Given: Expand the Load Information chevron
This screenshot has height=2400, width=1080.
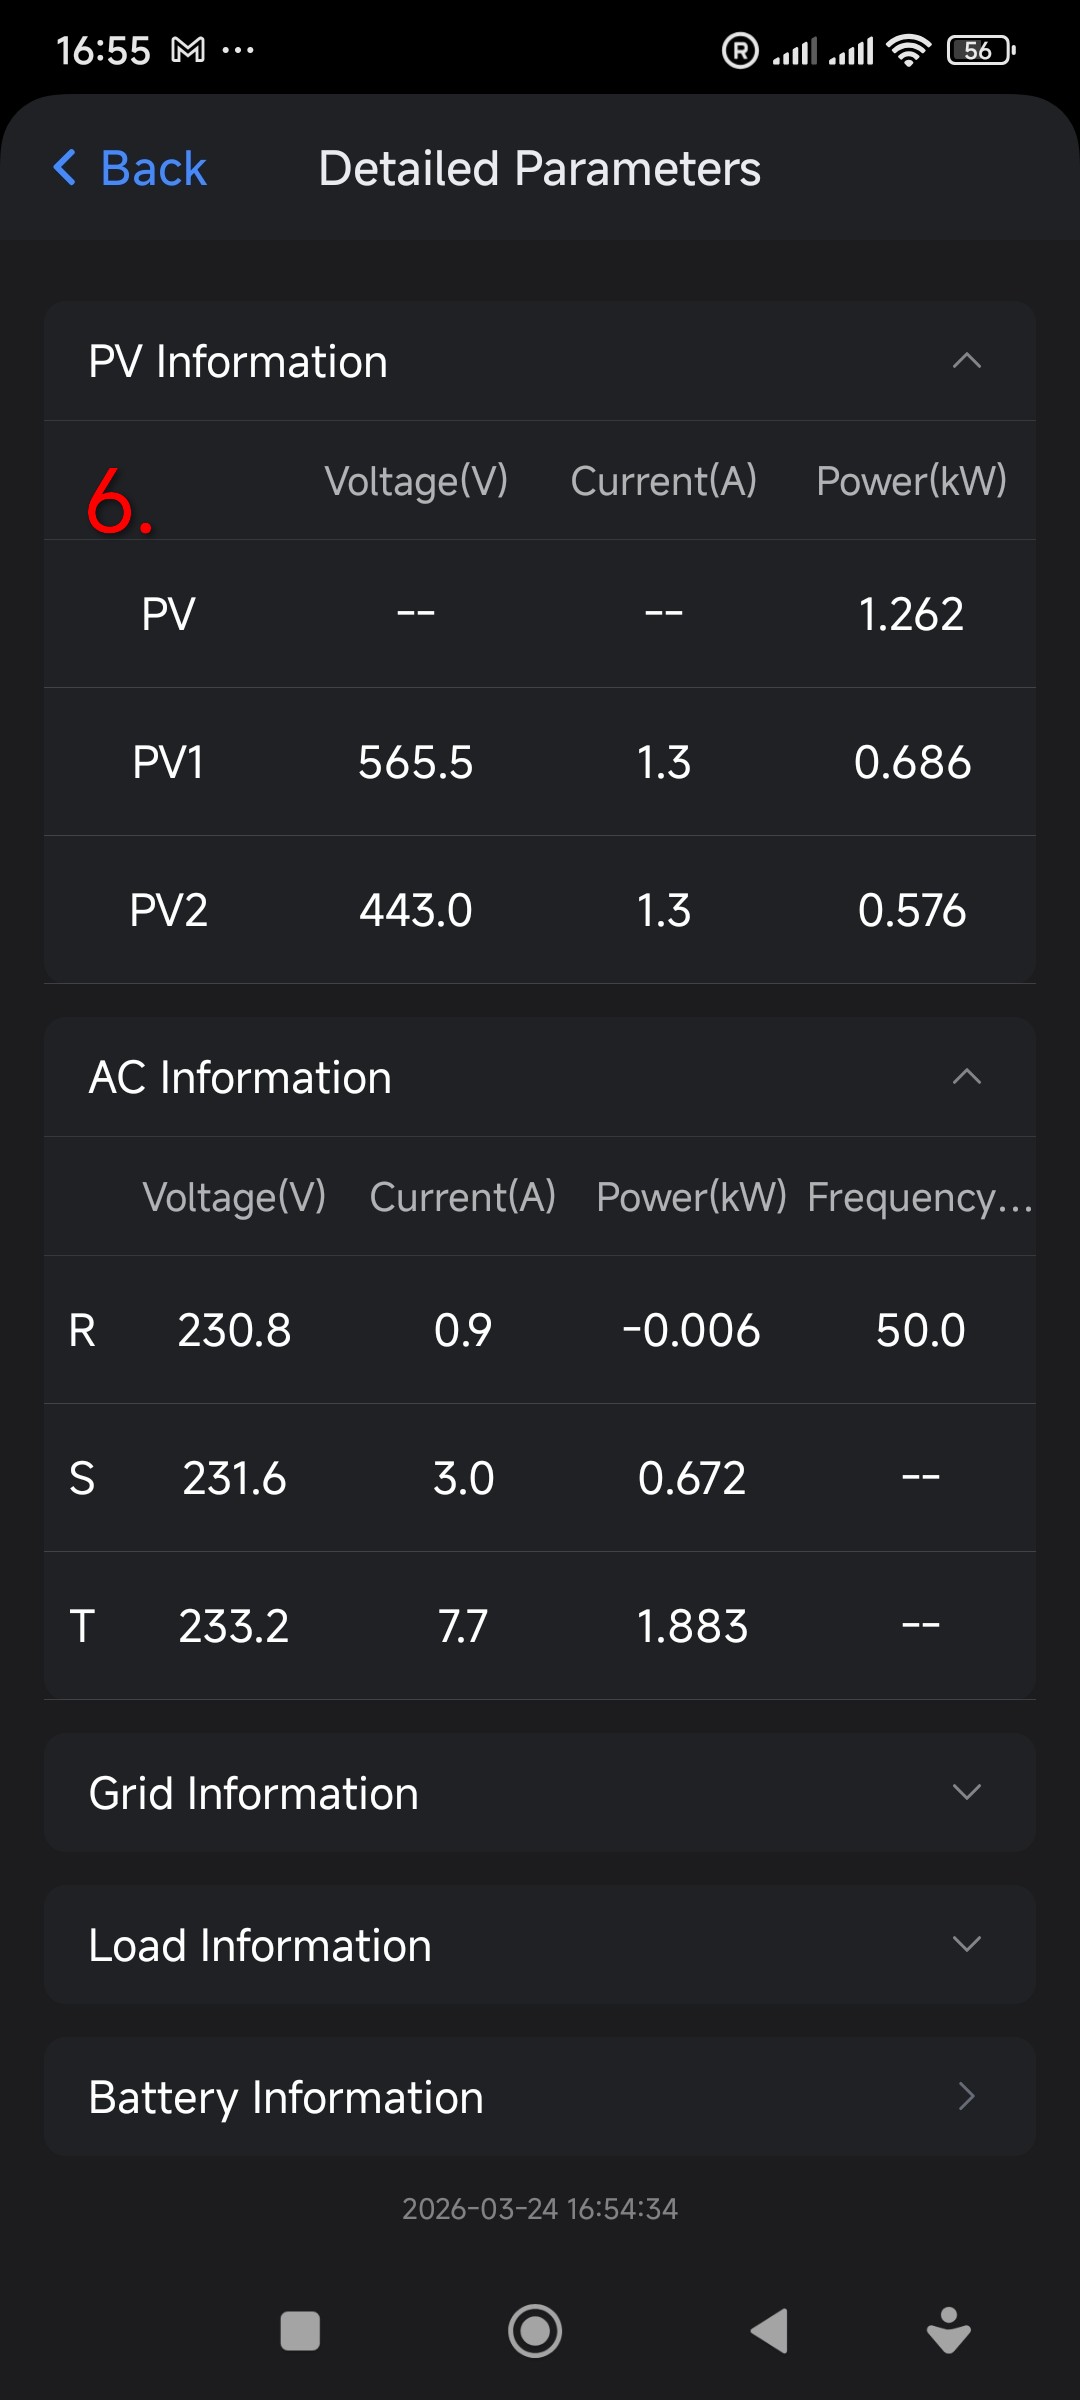Looking at the screenshot, I should click(x=966, y=1944).
